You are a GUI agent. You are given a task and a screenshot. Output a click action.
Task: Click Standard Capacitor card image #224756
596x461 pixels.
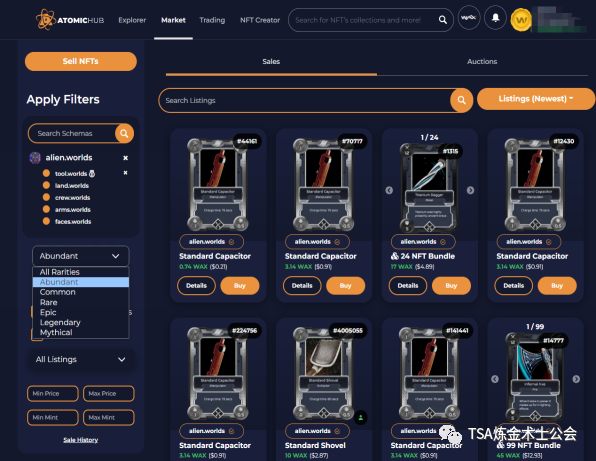pyautogui.click(x=217, y=373)
